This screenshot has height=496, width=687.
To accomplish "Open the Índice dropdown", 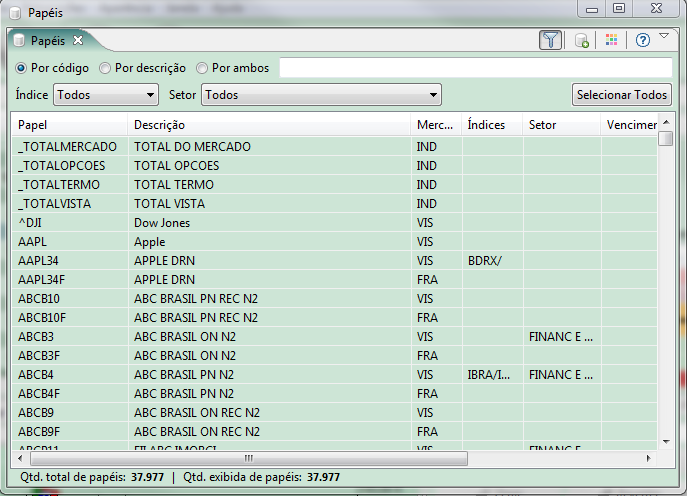I will pos(106,95).
